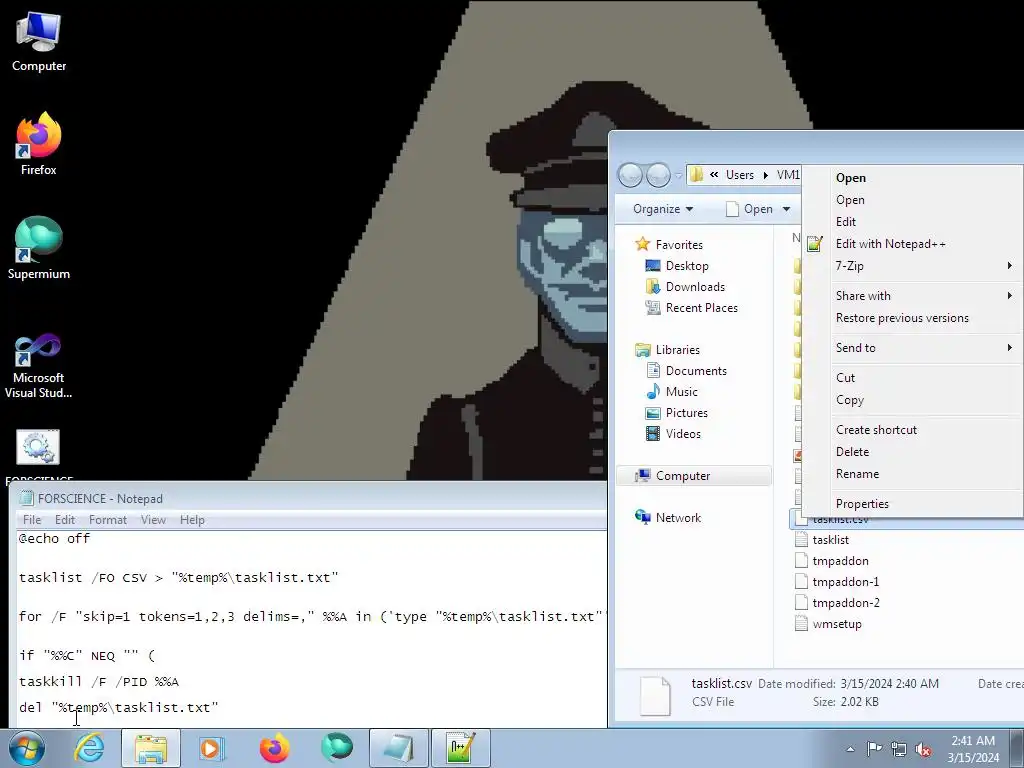Click the Open button in Explorer's toolbar
Viewport: 1024px width, 768px height.
click(750, 209)
